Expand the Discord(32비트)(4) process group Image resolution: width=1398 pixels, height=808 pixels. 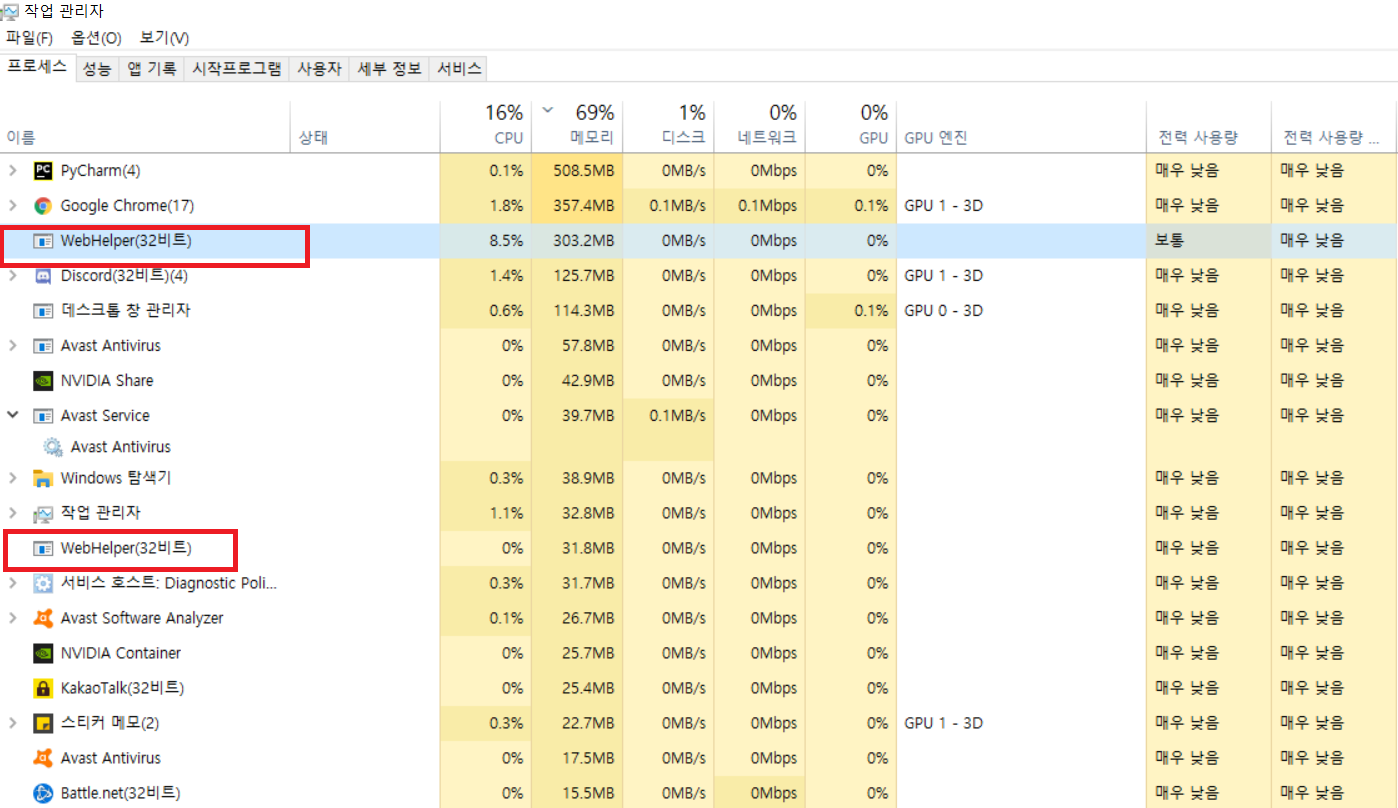tap(13, 276)
